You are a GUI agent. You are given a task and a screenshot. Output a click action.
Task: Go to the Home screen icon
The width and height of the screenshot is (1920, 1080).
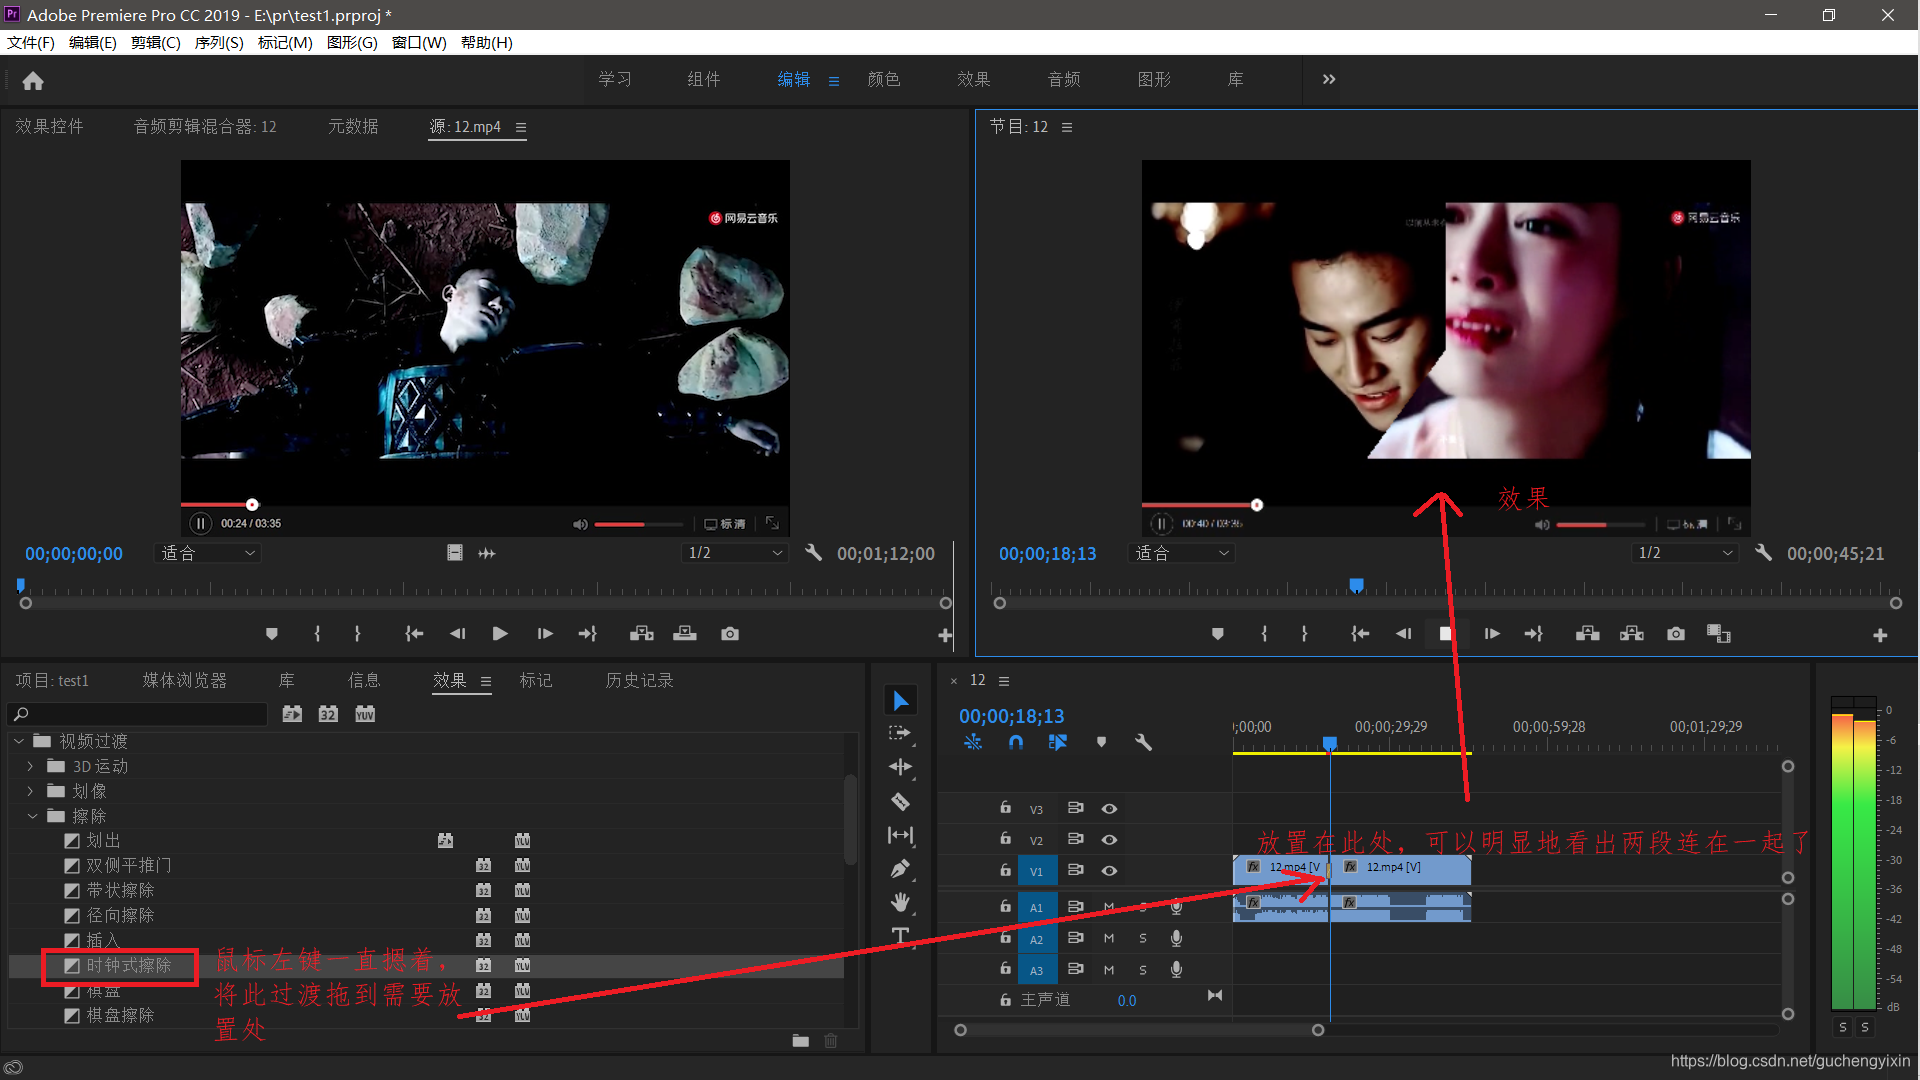tap(33, 81)
